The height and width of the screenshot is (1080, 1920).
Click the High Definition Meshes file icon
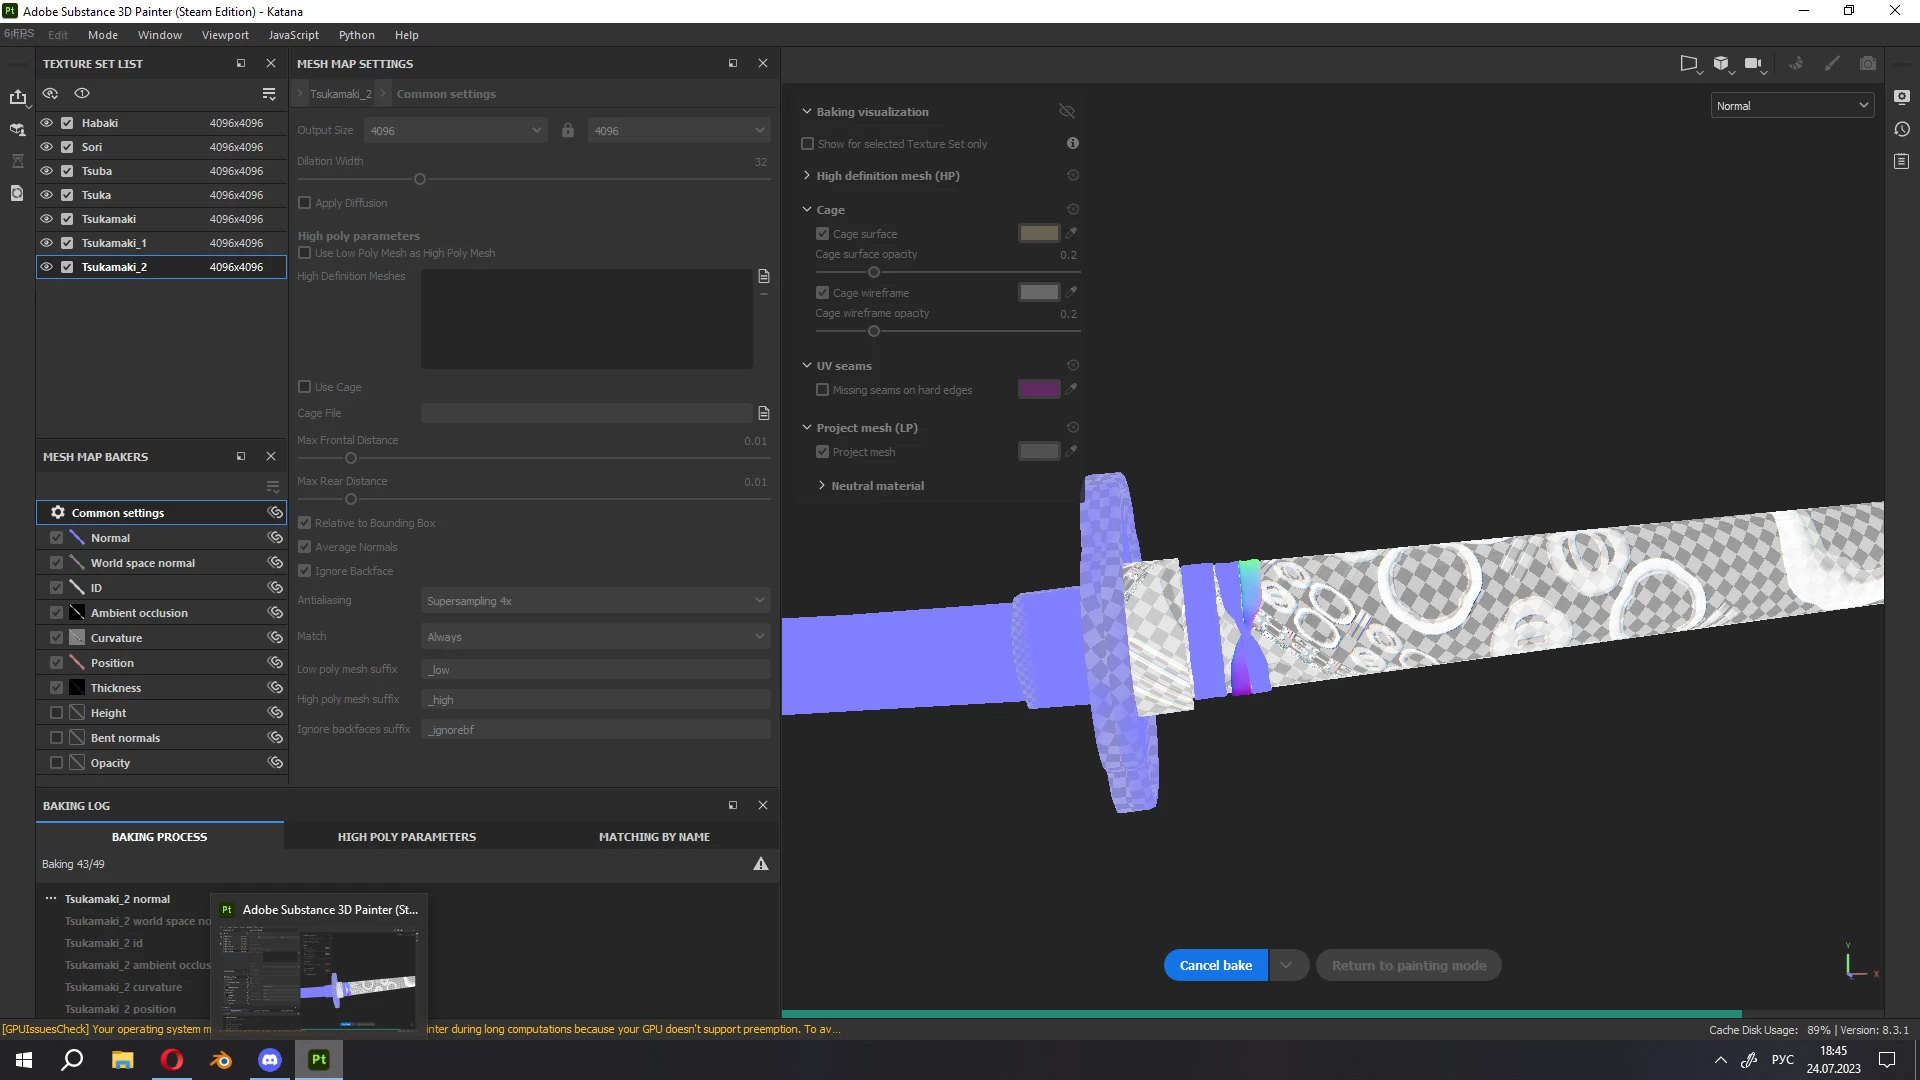click(764, 276)
